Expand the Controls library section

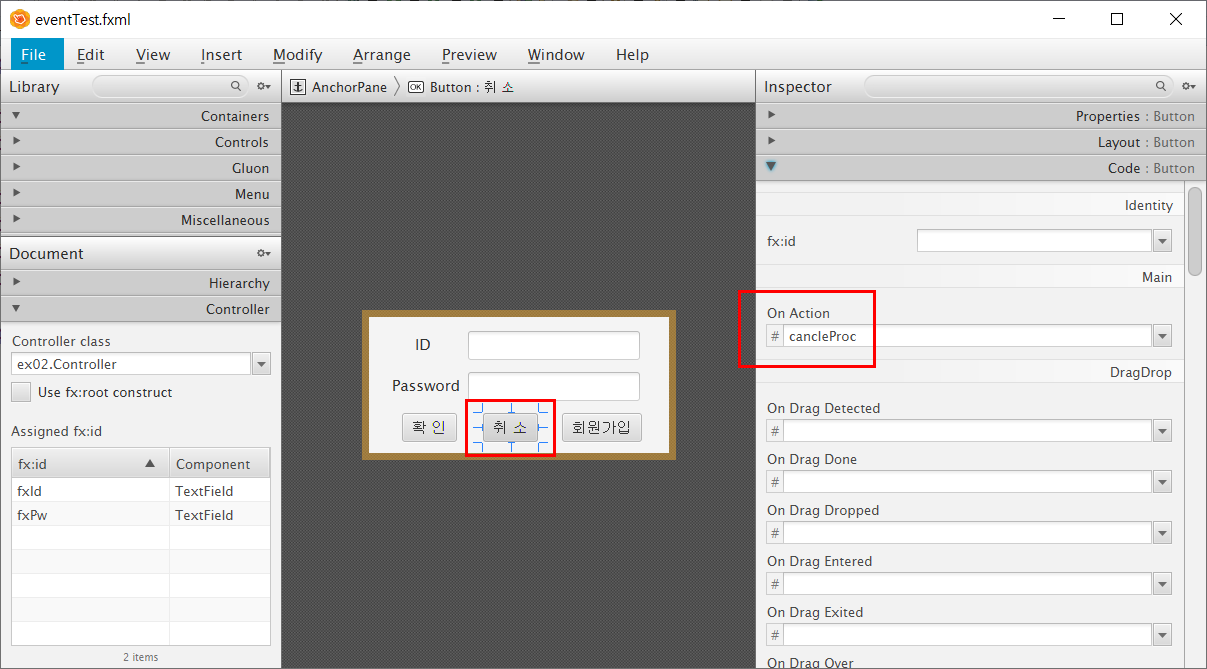tap(141, 142)
